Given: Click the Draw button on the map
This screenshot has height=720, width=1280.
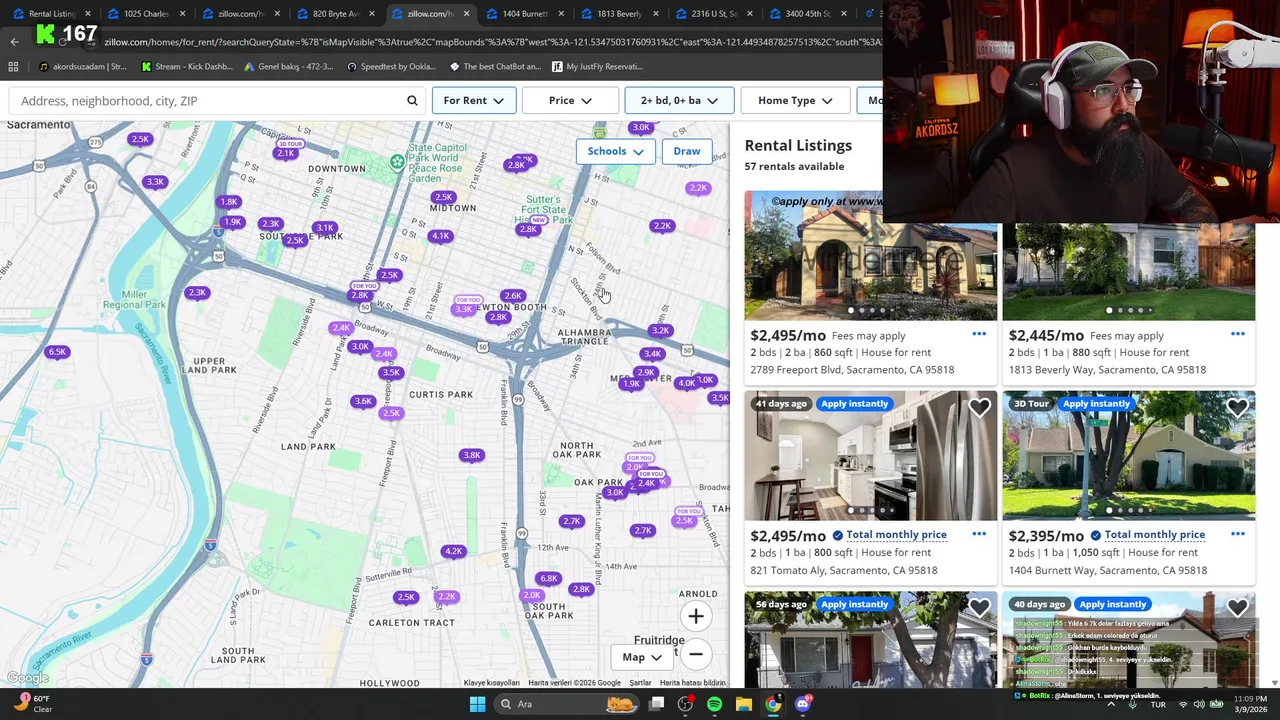Looking at the screenshot, I should click(687, 151).
